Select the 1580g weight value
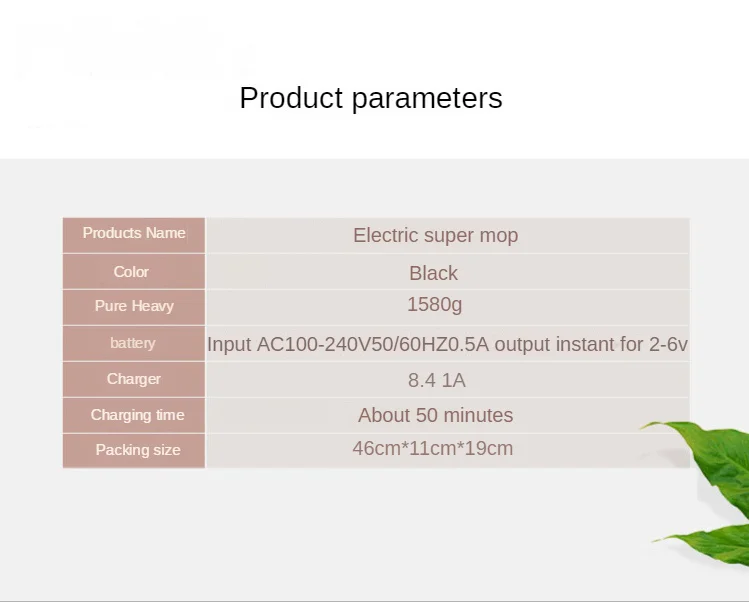The width and height of the screenshot is (749, 602). point(434,304)
